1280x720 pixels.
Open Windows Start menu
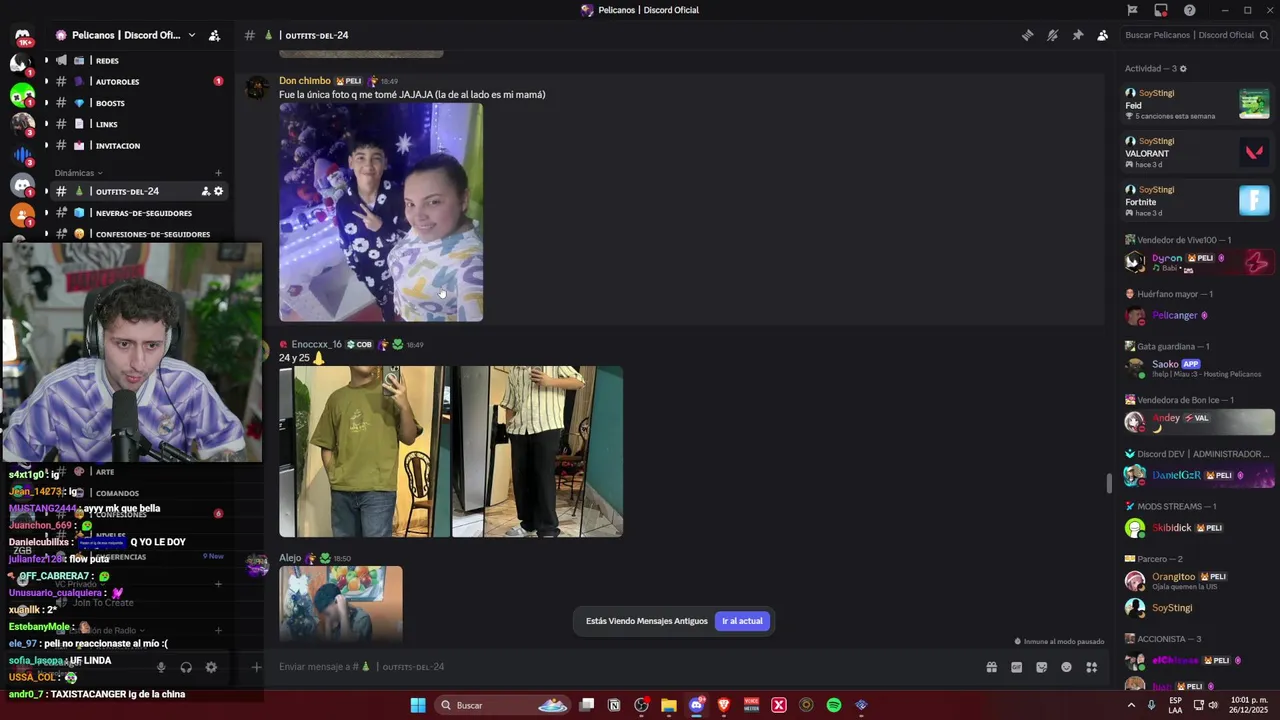click(418, 705)
